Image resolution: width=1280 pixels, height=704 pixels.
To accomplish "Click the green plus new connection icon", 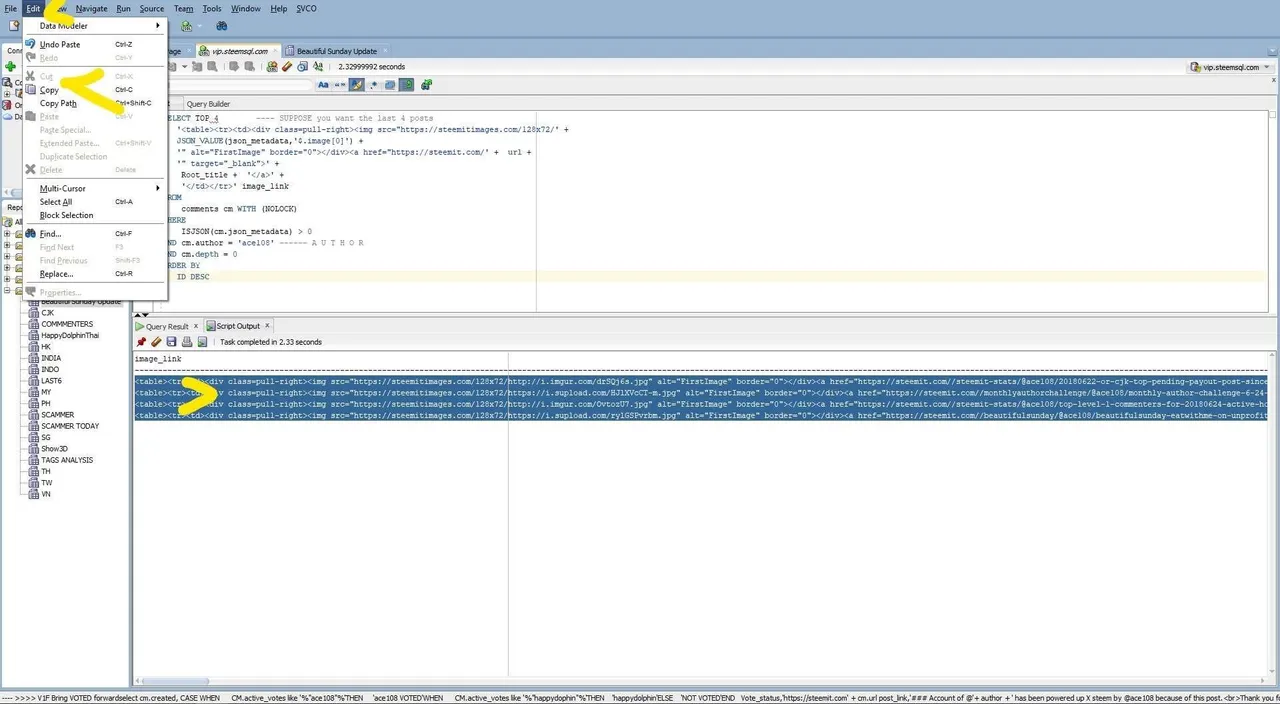I will pyautogui.click(x=10, y=67).
